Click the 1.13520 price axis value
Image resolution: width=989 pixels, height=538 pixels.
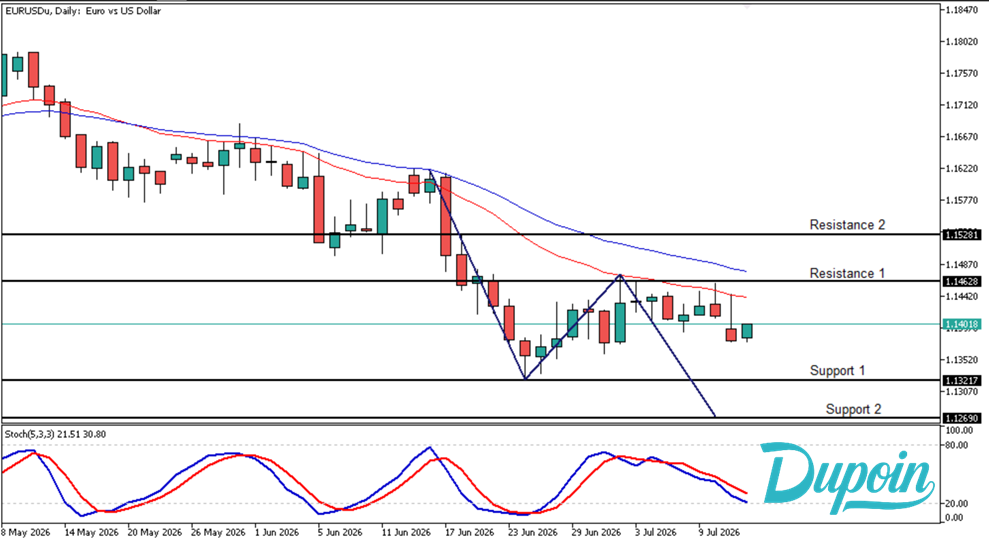click(961, 360)
